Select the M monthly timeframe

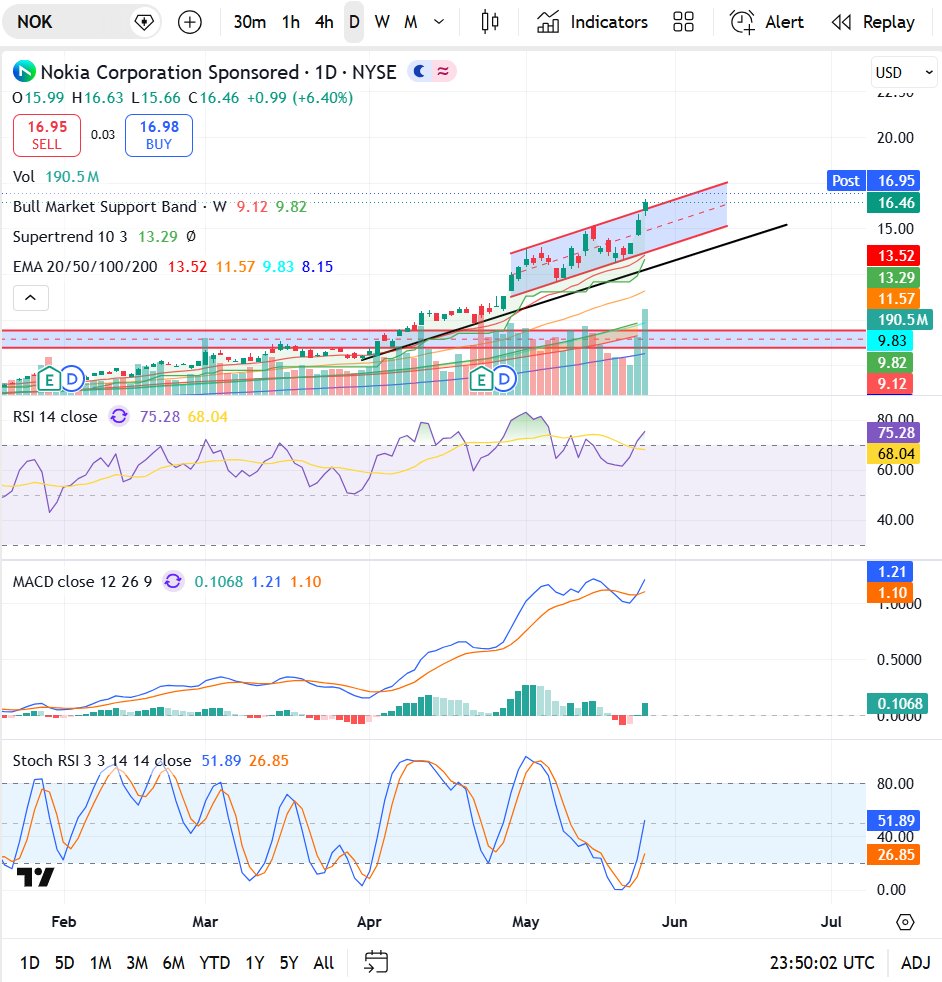tap(410, 23)
